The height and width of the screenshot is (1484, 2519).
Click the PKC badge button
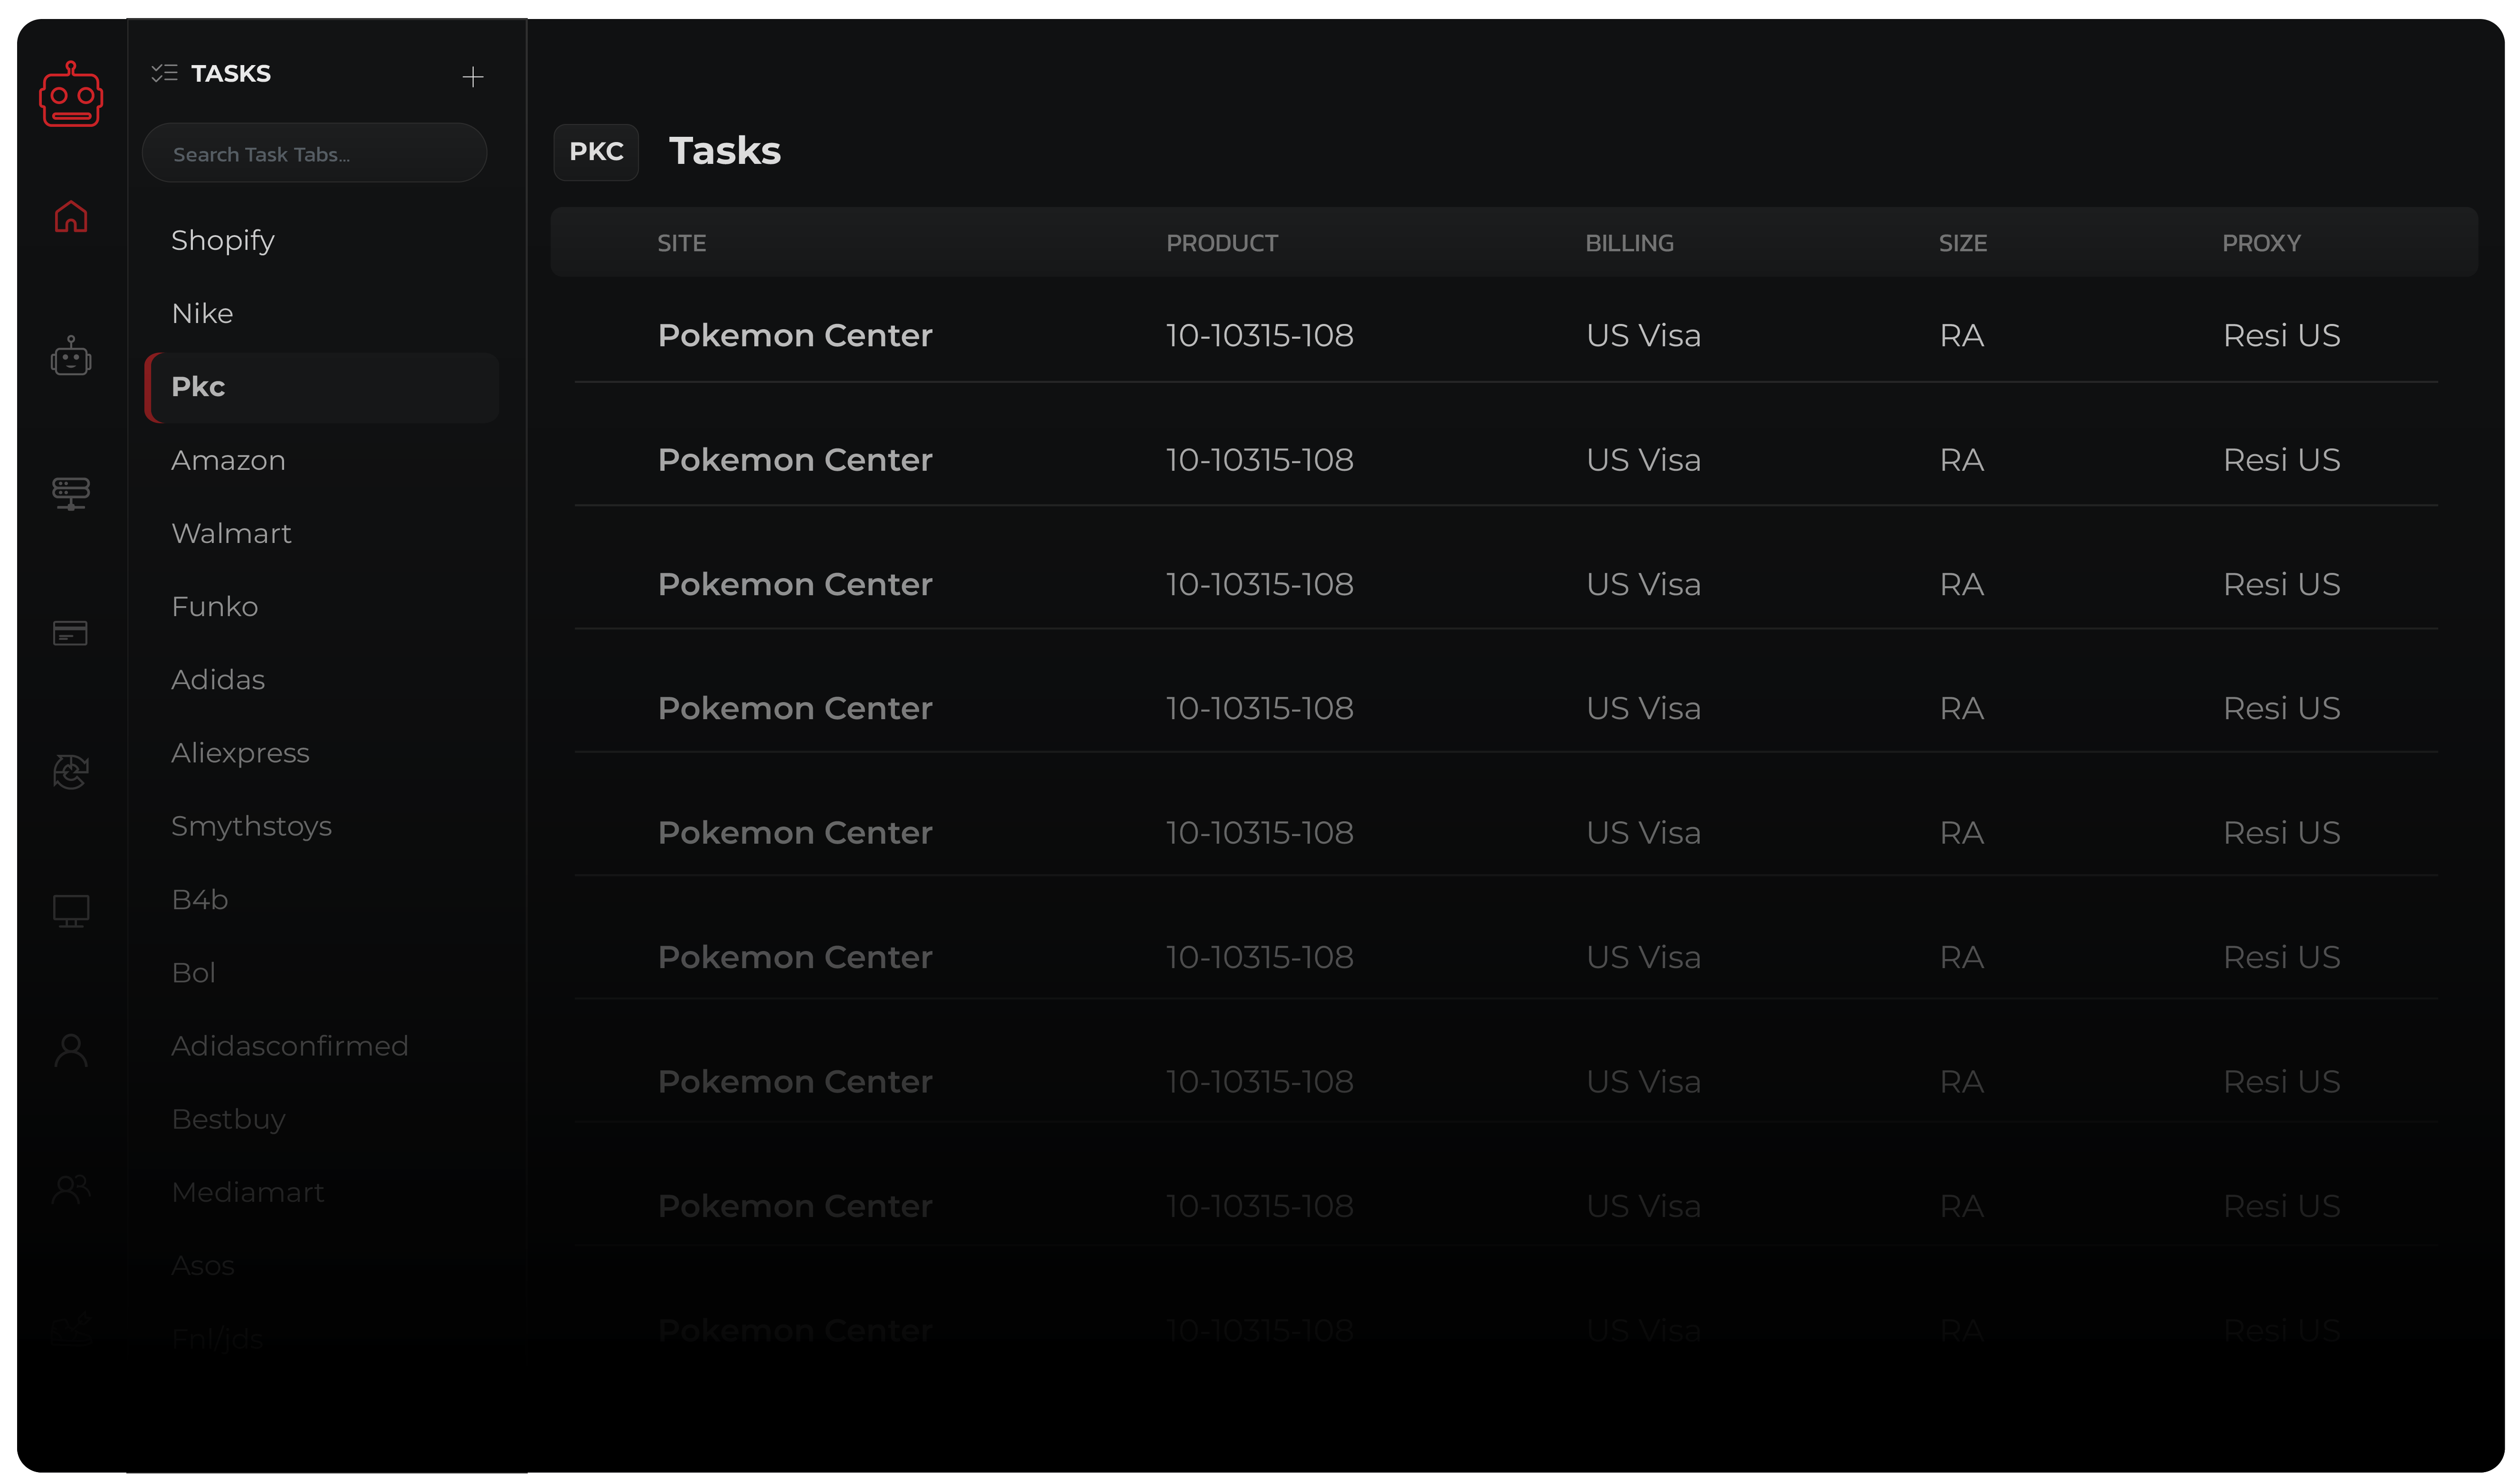[596, 152]
